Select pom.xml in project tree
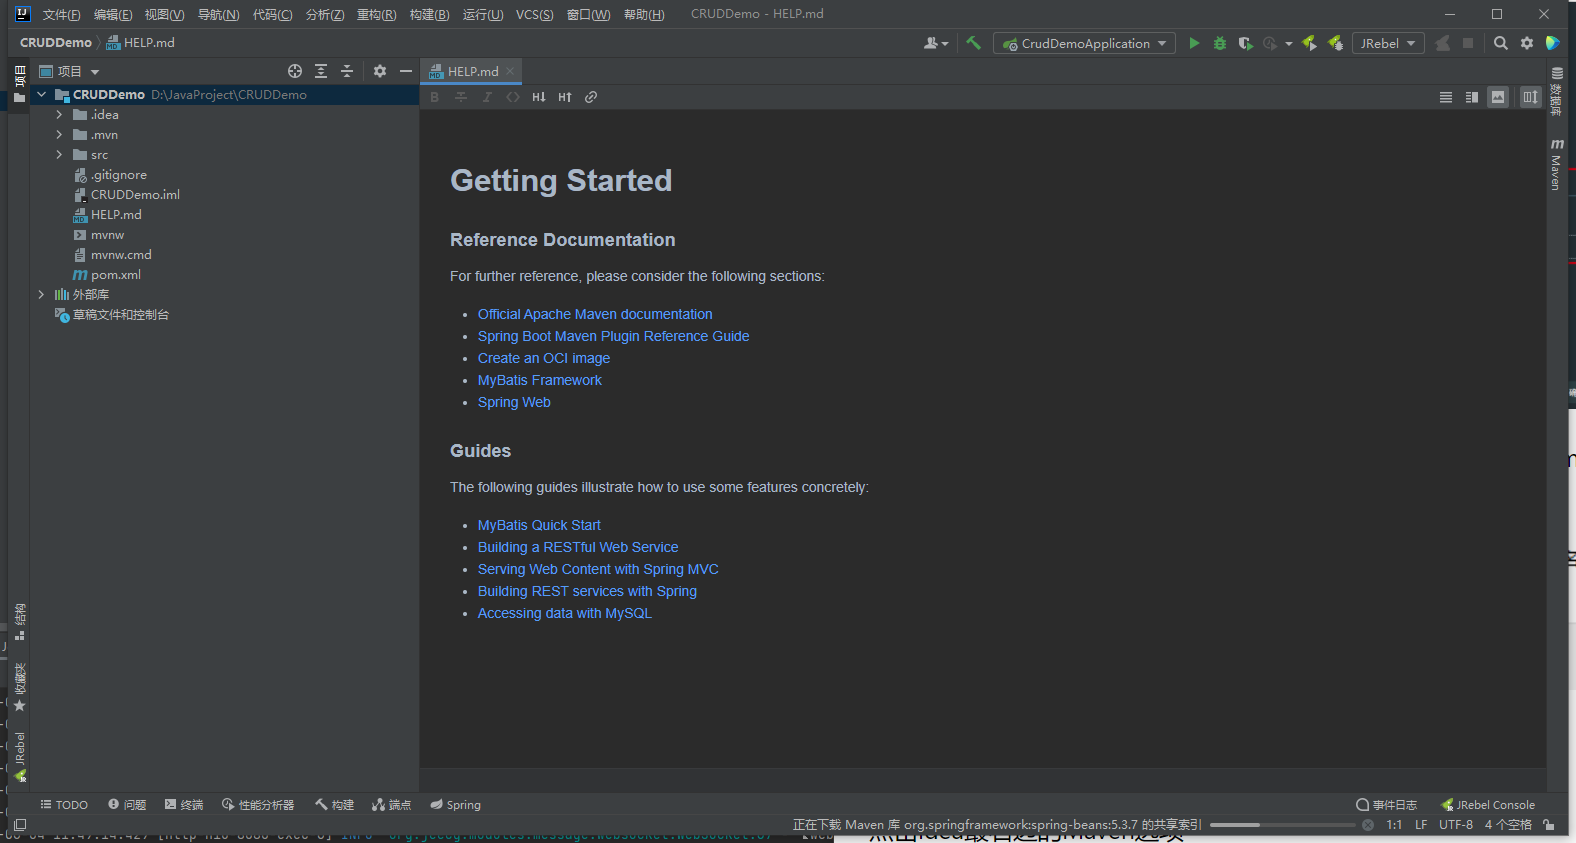Screen dimensions: 1576x843 (107, 275)
